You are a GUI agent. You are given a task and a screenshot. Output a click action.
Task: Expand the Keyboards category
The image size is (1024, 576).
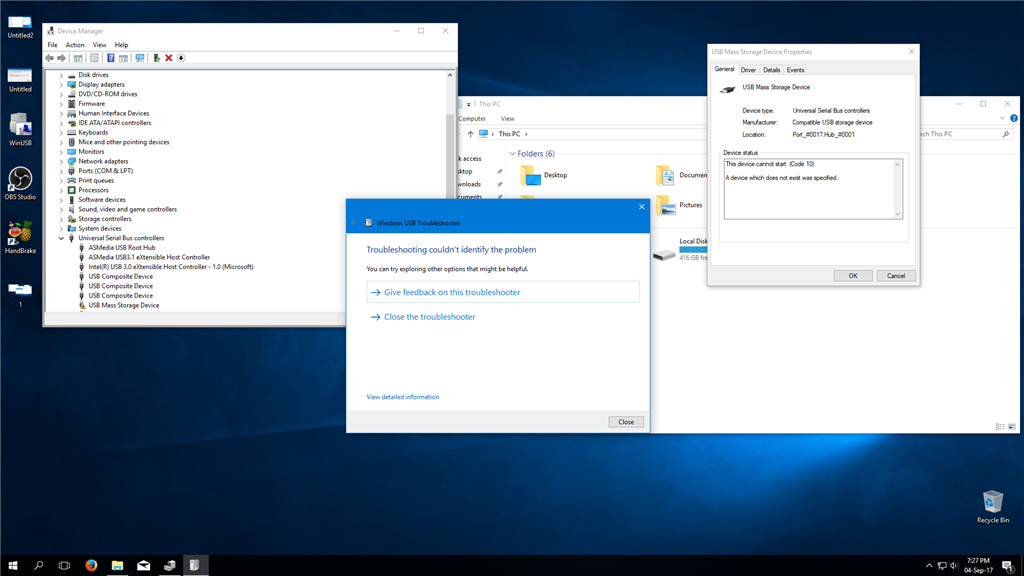[61, 133]
